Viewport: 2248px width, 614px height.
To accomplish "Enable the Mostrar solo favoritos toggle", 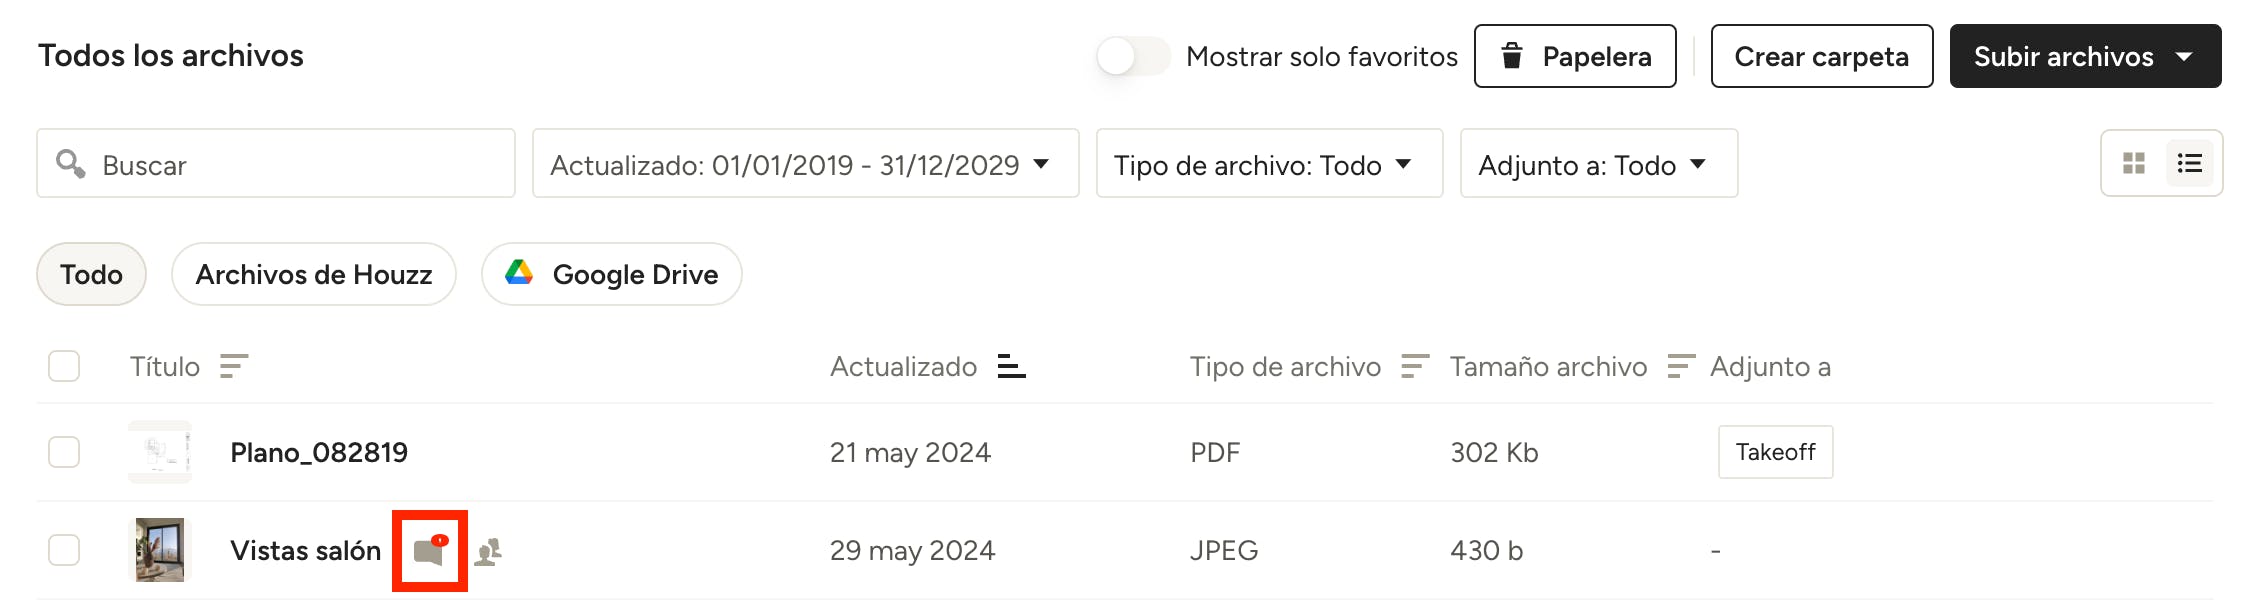I will tap(1133, 56).
